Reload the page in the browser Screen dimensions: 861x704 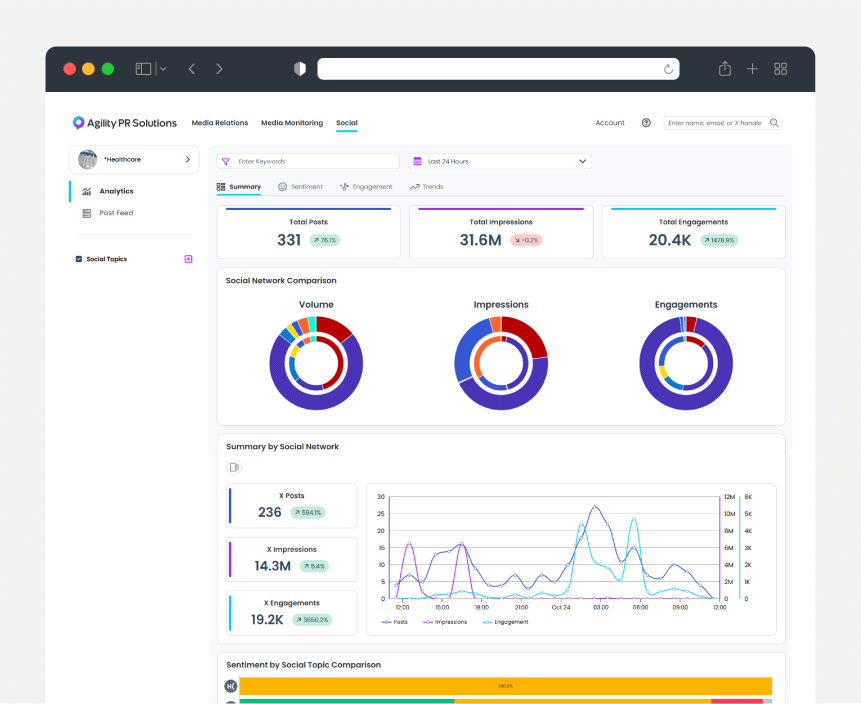point(668,68)
